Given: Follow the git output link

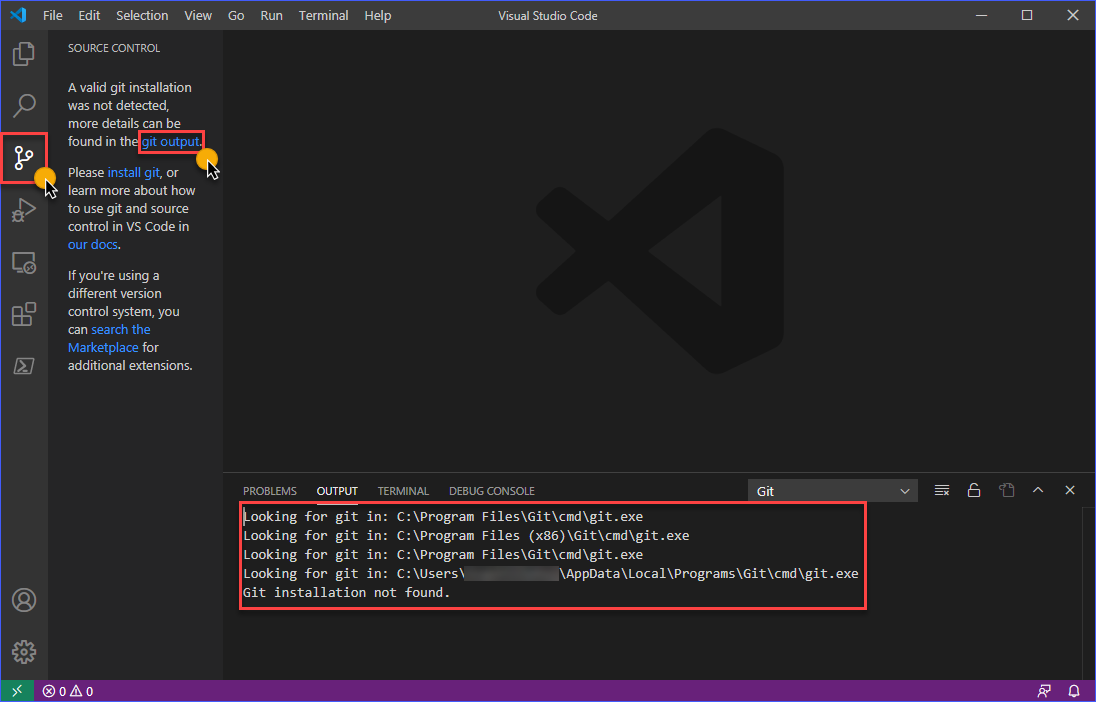Looking at the screenshot, I should click(x=170, y=141).
